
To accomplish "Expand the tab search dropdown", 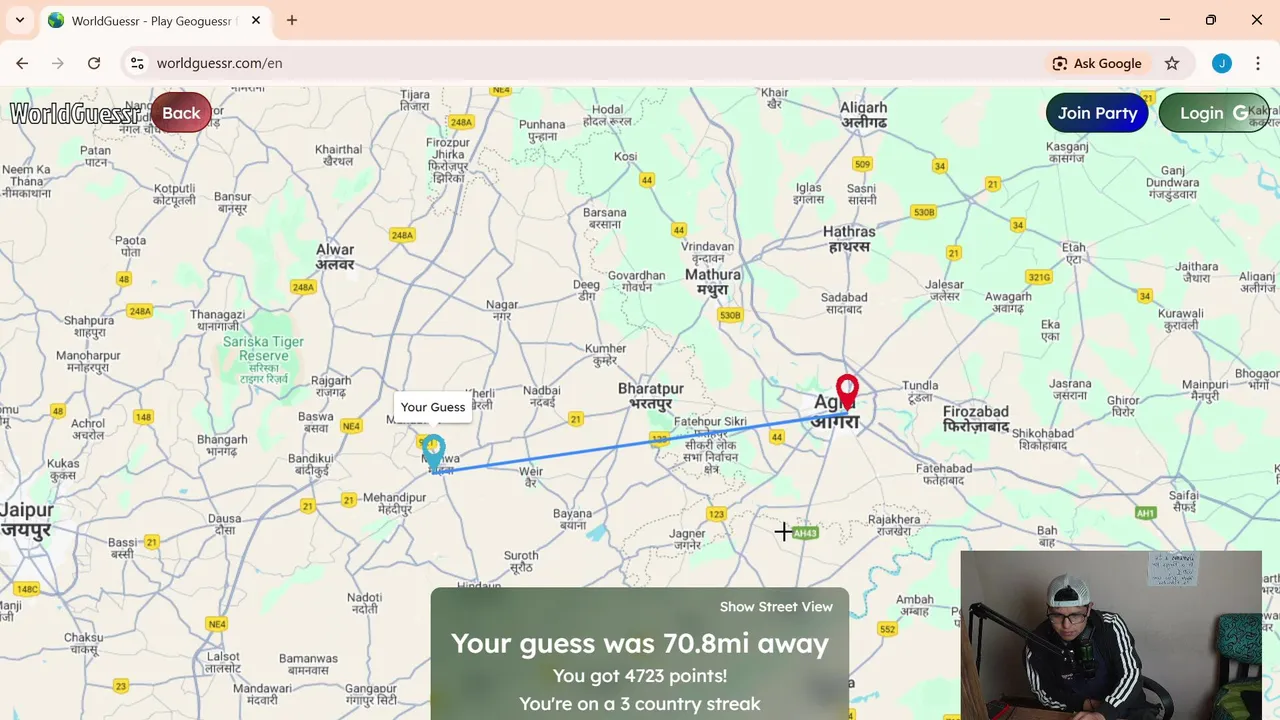I will pyautogui.click(x=20, y=20).
